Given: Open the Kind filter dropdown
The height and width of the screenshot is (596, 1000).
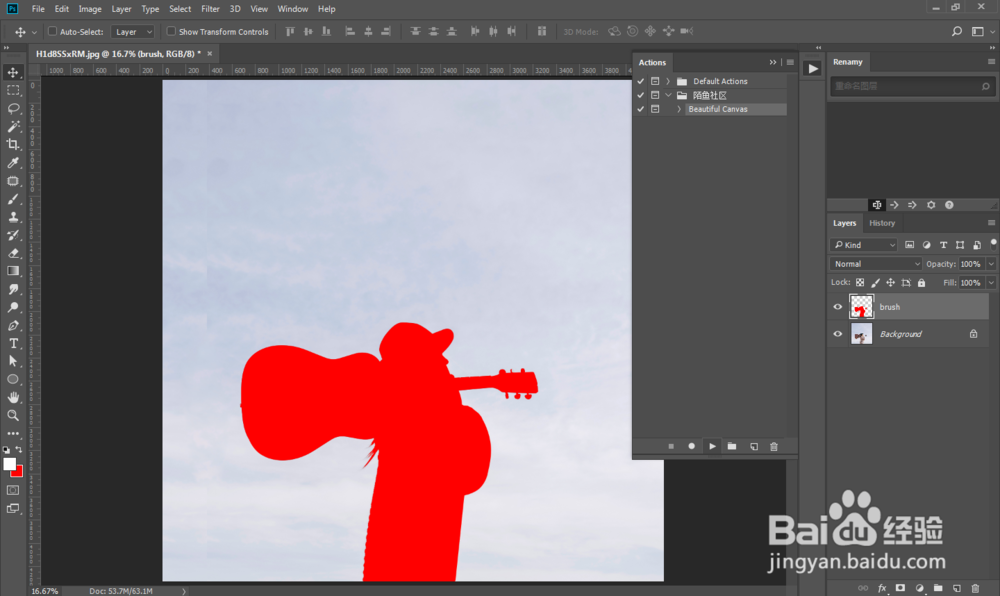Looking at the screenshot, I should coord(864,245).
